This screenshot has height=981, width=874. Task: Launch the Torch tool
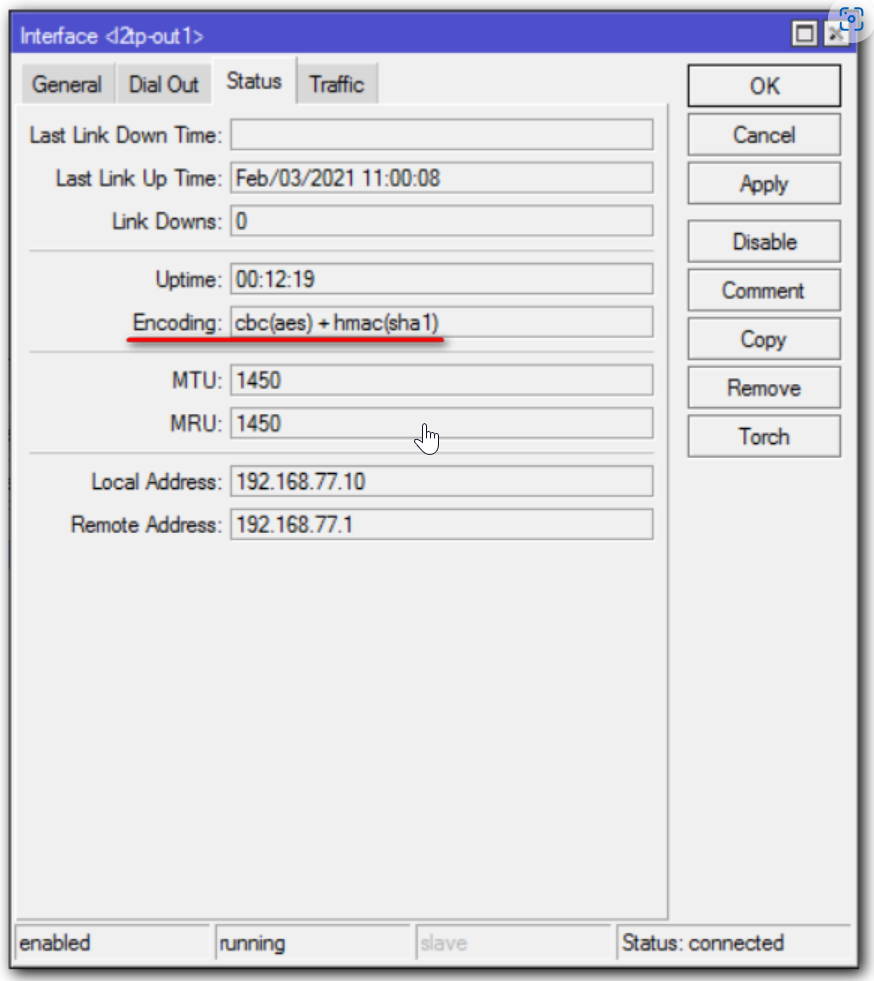point(764,437)
